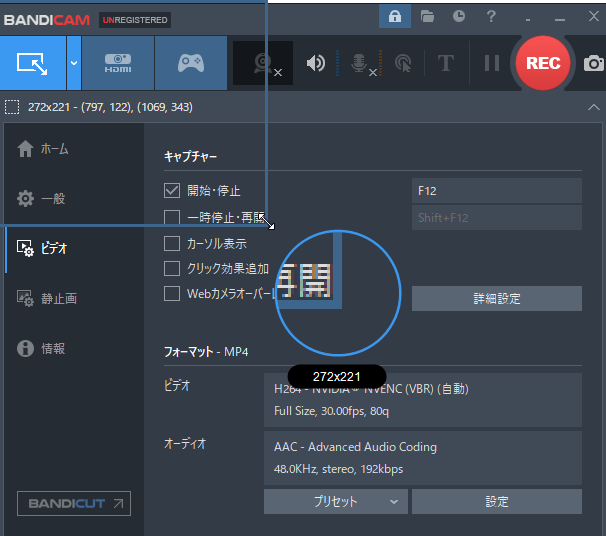Image resolution: width=606 pixels, height=536 pixels.
Task: Click the BANDICAM logo
Action: pyautogui.click(x=47, y=20)
